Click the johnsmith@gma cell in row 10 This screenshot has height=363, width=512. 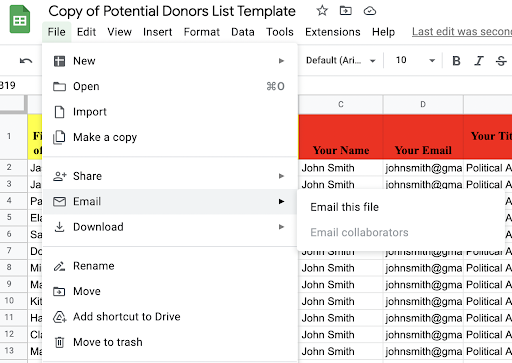pos(423,301)
